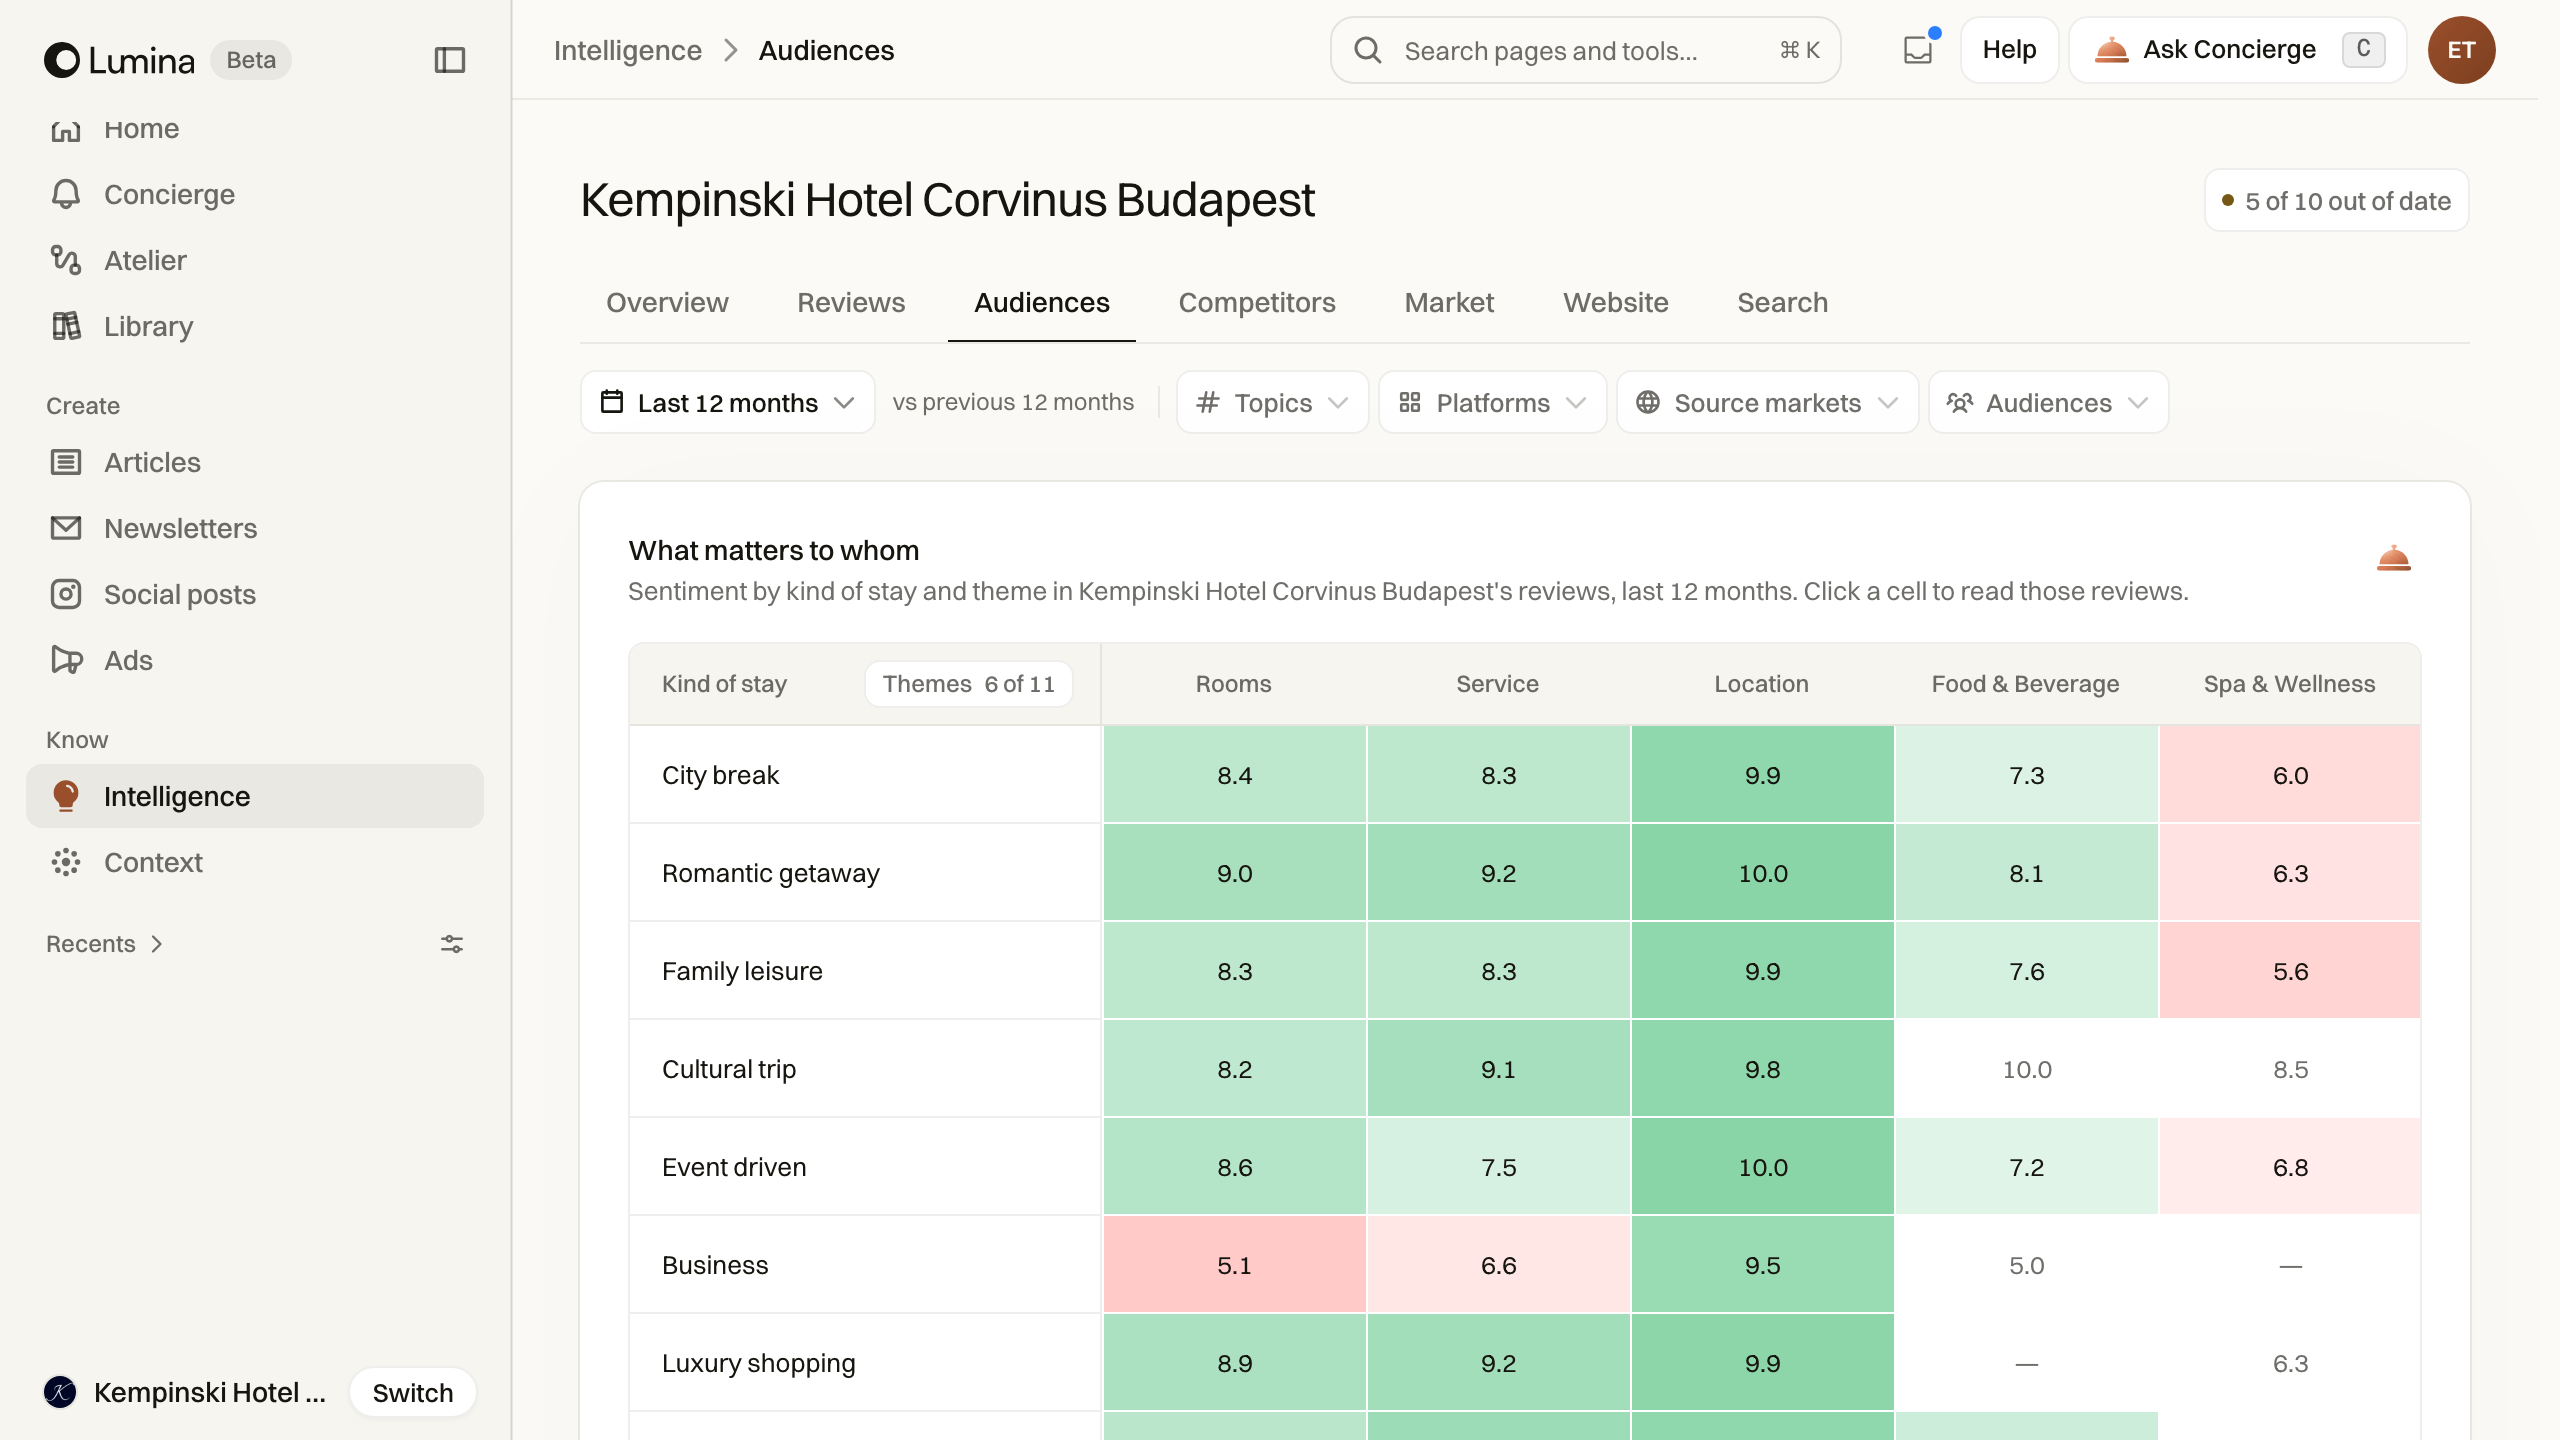Click Kempinski Hotel name in sidebar footer
This screenshot has width=2560, height=1440.
[x=210, y=1392]
